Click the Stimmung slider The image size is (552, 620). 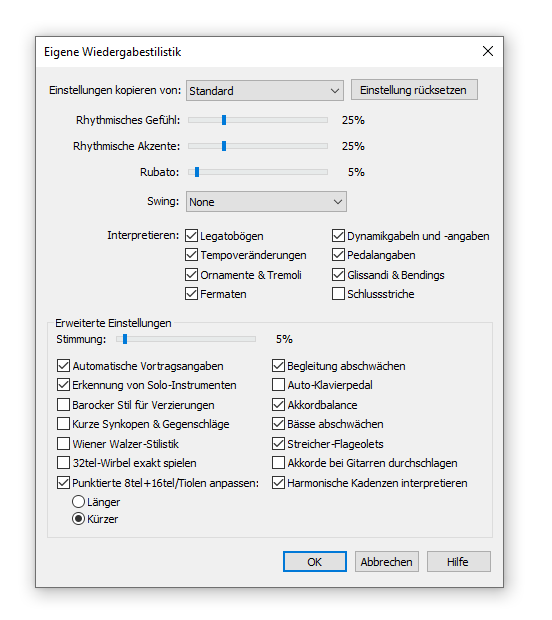point(186,339)
